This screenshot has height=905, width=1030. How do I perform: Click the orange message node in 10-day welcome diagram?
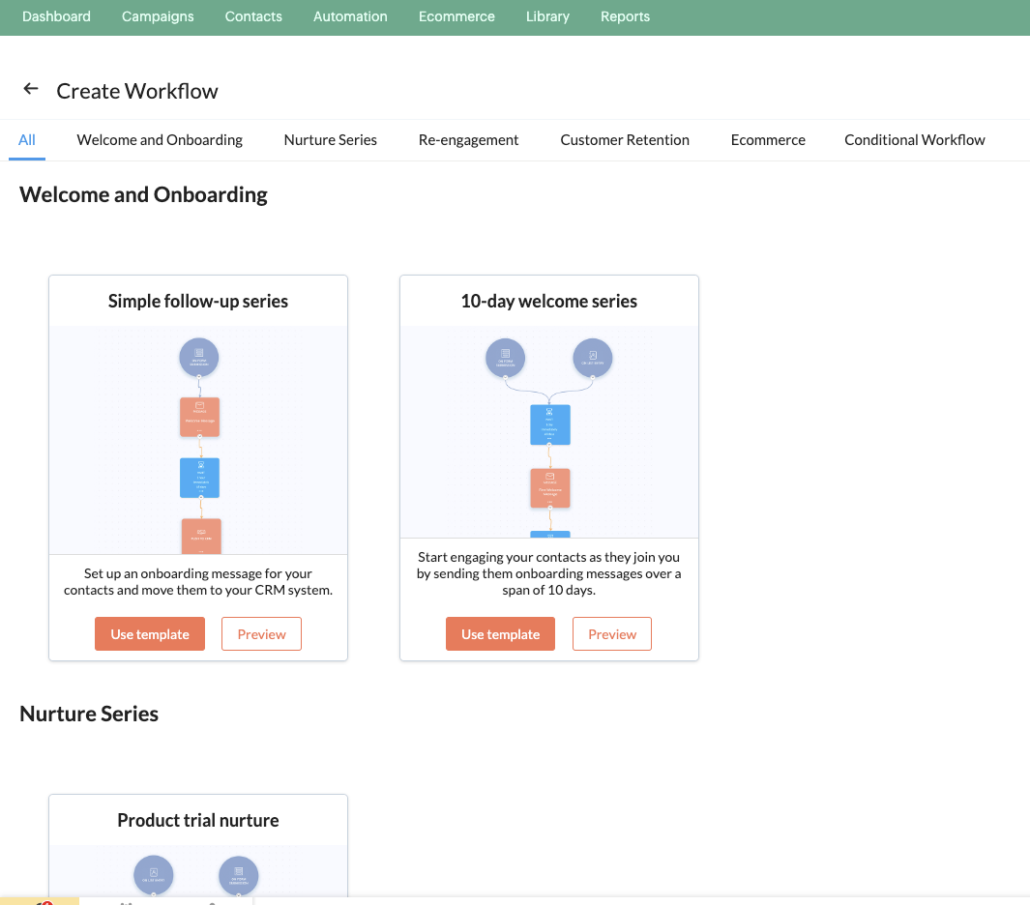point(550,488)
